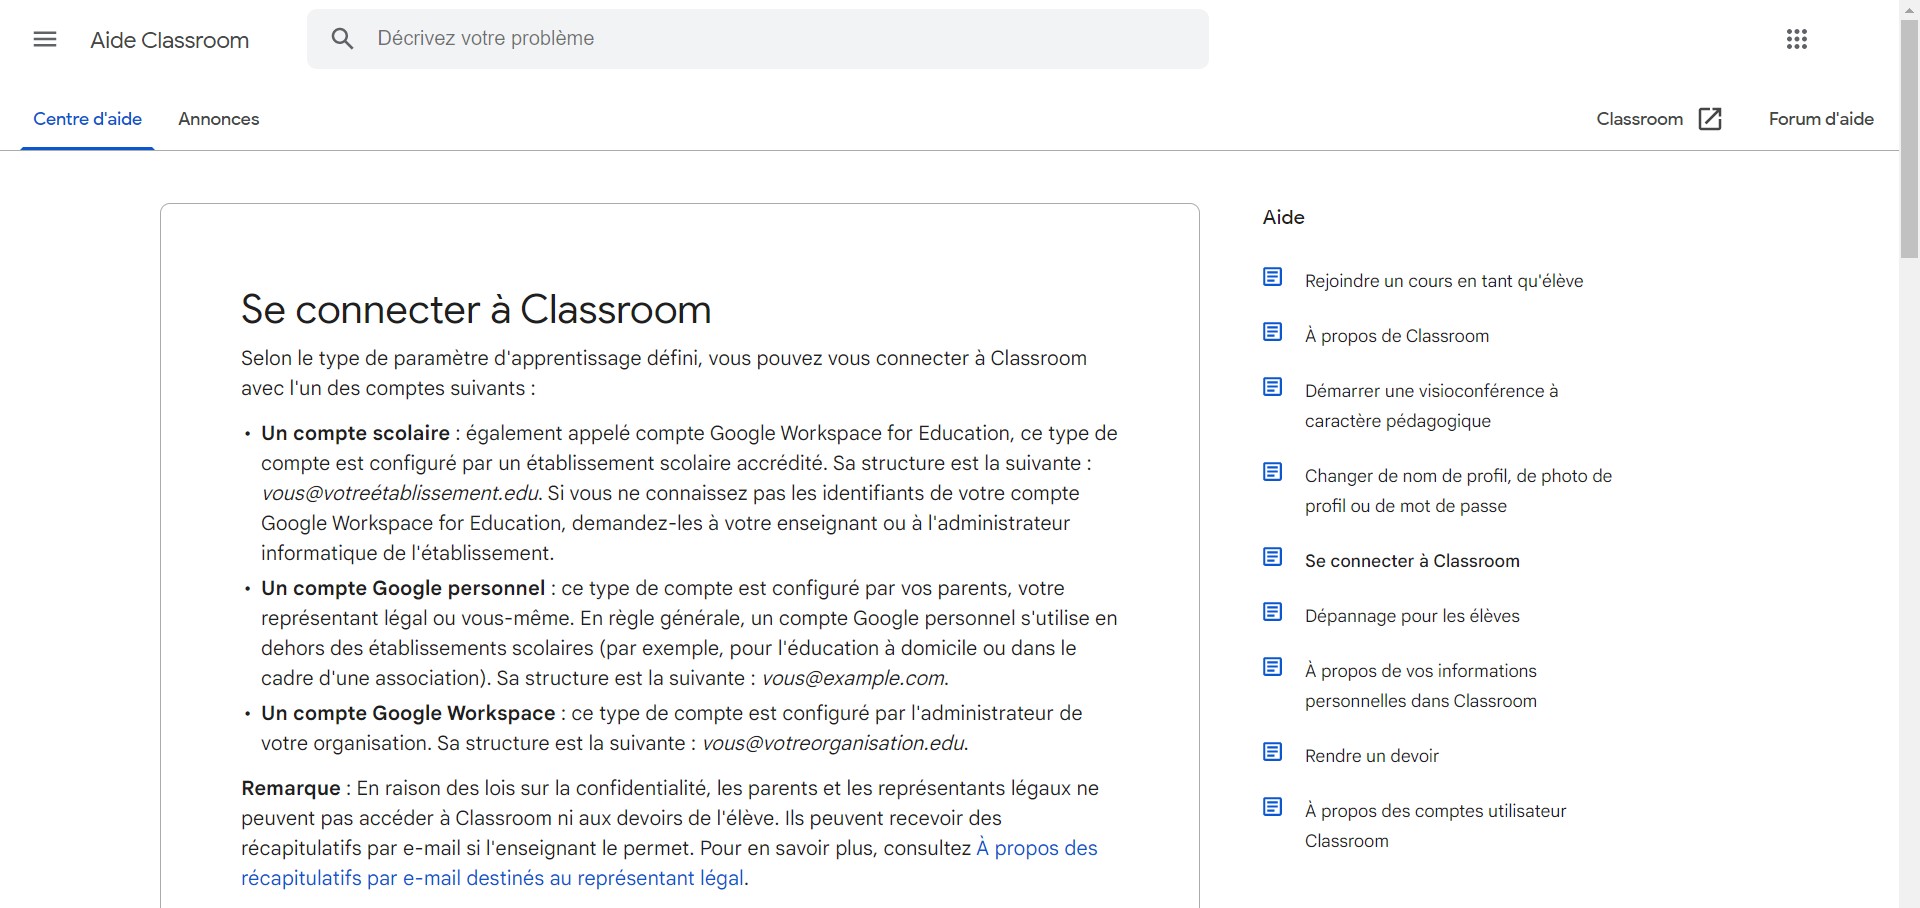Click article icon beside Dépannage pour les élèves

(1272, 612)
